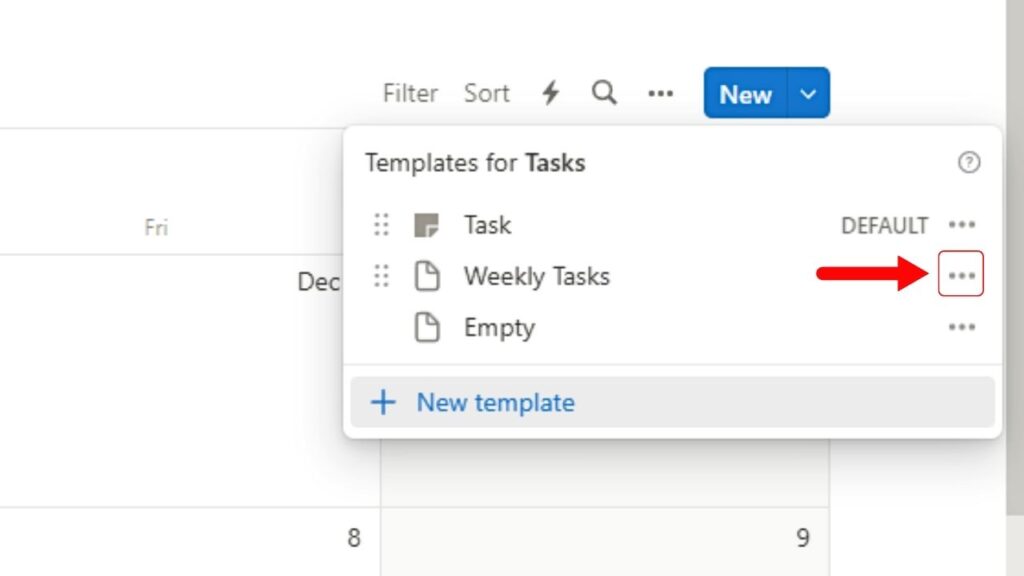1024x576 pixels.
Task: Click the help question mark icon
Action: point(968,163)
